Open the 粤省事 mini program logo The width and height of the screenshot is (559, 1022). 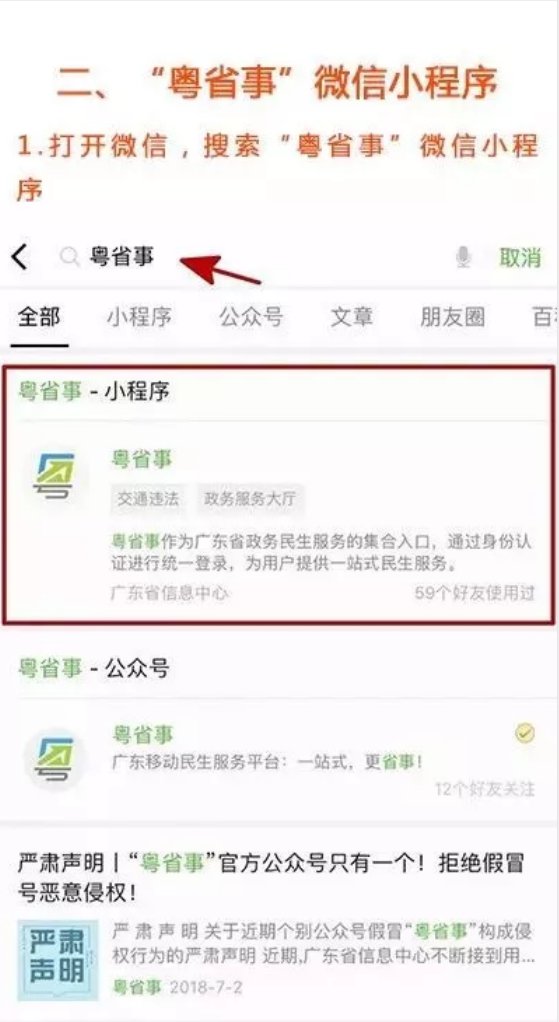point(54,476)
